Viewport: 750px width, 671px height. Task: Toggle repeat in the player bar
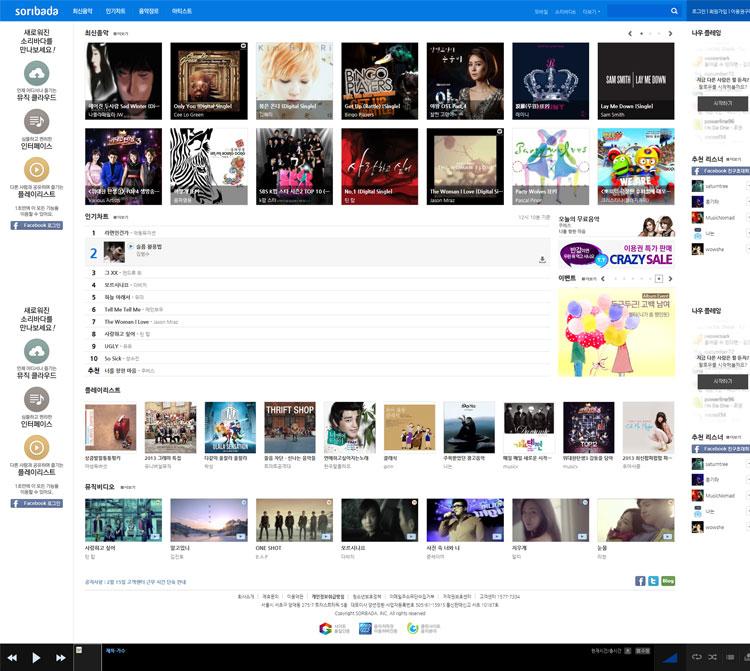[696, 657]
